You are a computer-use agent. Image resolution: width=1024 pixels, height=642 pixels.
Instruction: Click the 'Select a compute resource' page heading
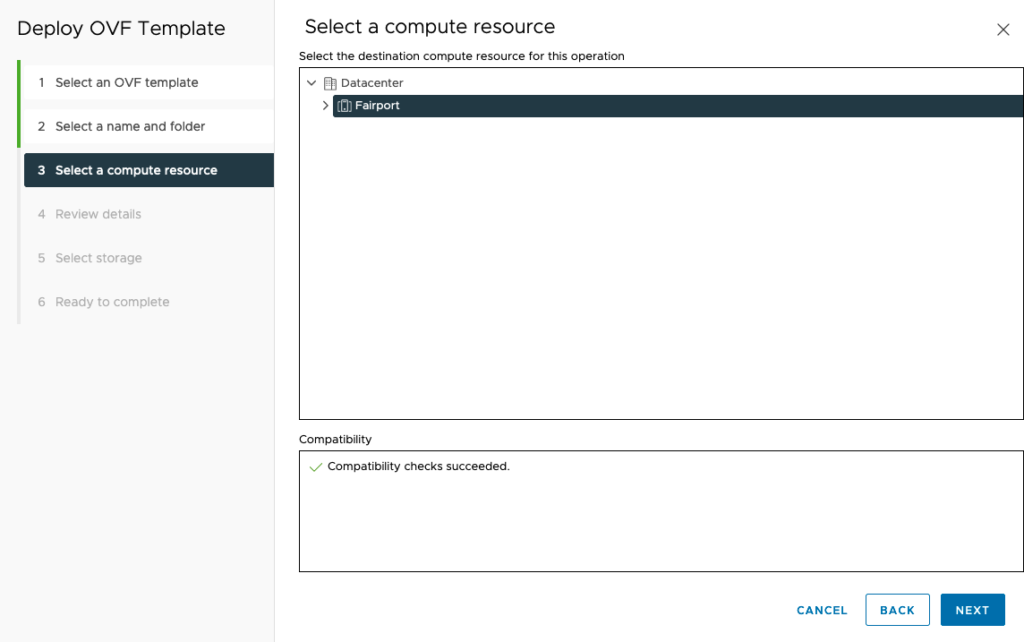point(430,27)
